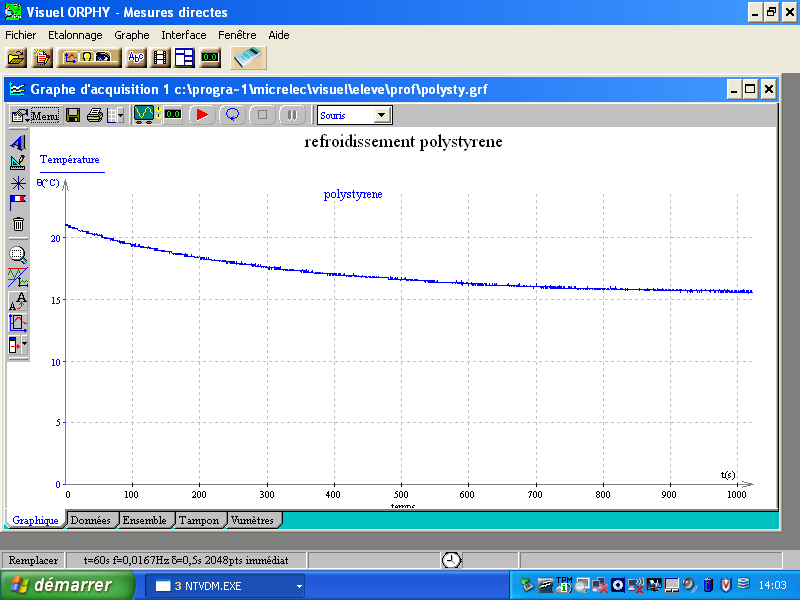Click the acquisition settings t=60s status text
Viewport: 800px width, 600px height.
tap(186, 560)
